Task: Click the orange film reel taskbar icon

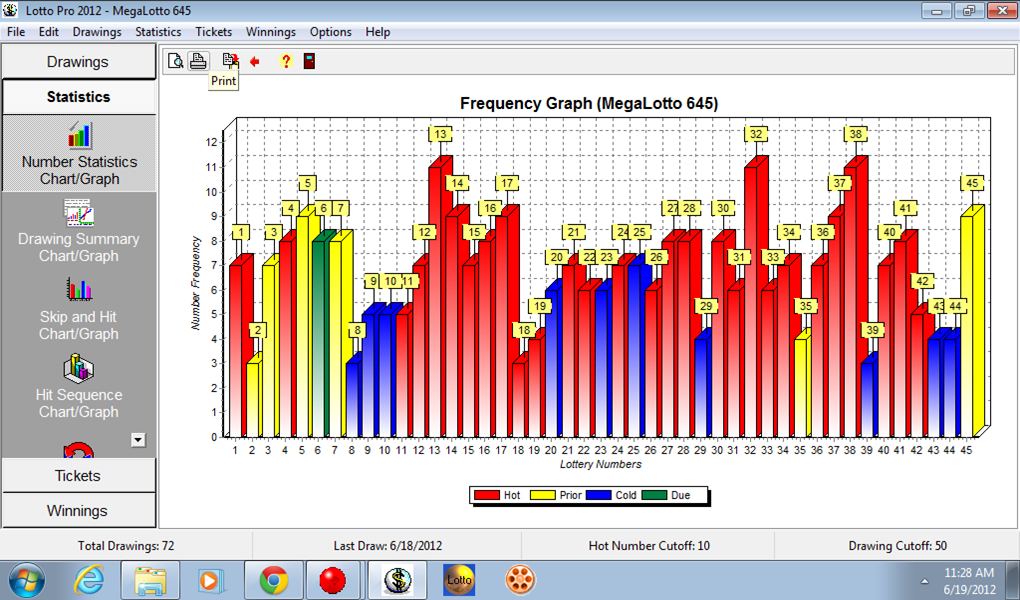Action: 520,580
